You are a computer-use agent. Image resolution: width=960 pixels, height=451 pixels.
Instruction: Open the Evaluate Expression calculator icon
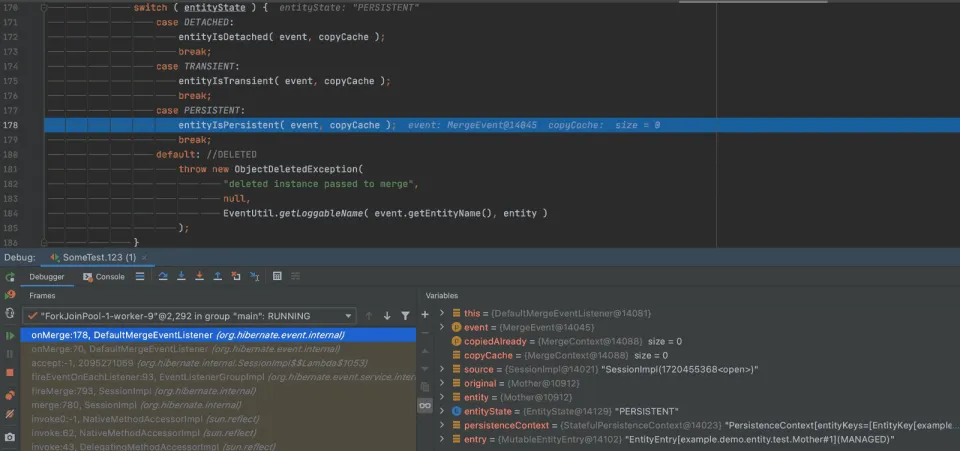click(x=277, y=277)
